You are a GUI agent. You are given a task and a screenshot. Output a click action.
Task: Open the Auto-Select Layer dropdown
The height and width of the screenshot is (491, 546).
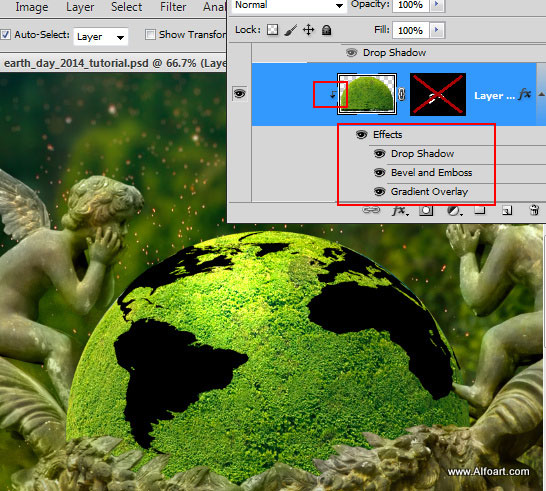(101, 37)
